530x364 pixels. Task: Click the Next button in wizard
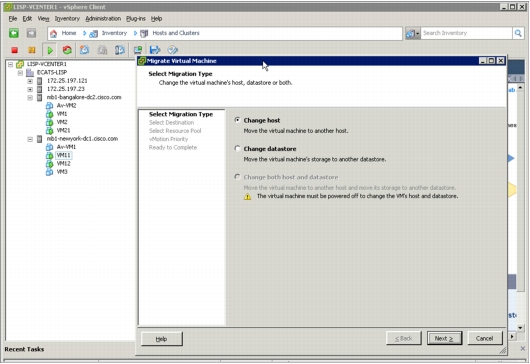444,338
